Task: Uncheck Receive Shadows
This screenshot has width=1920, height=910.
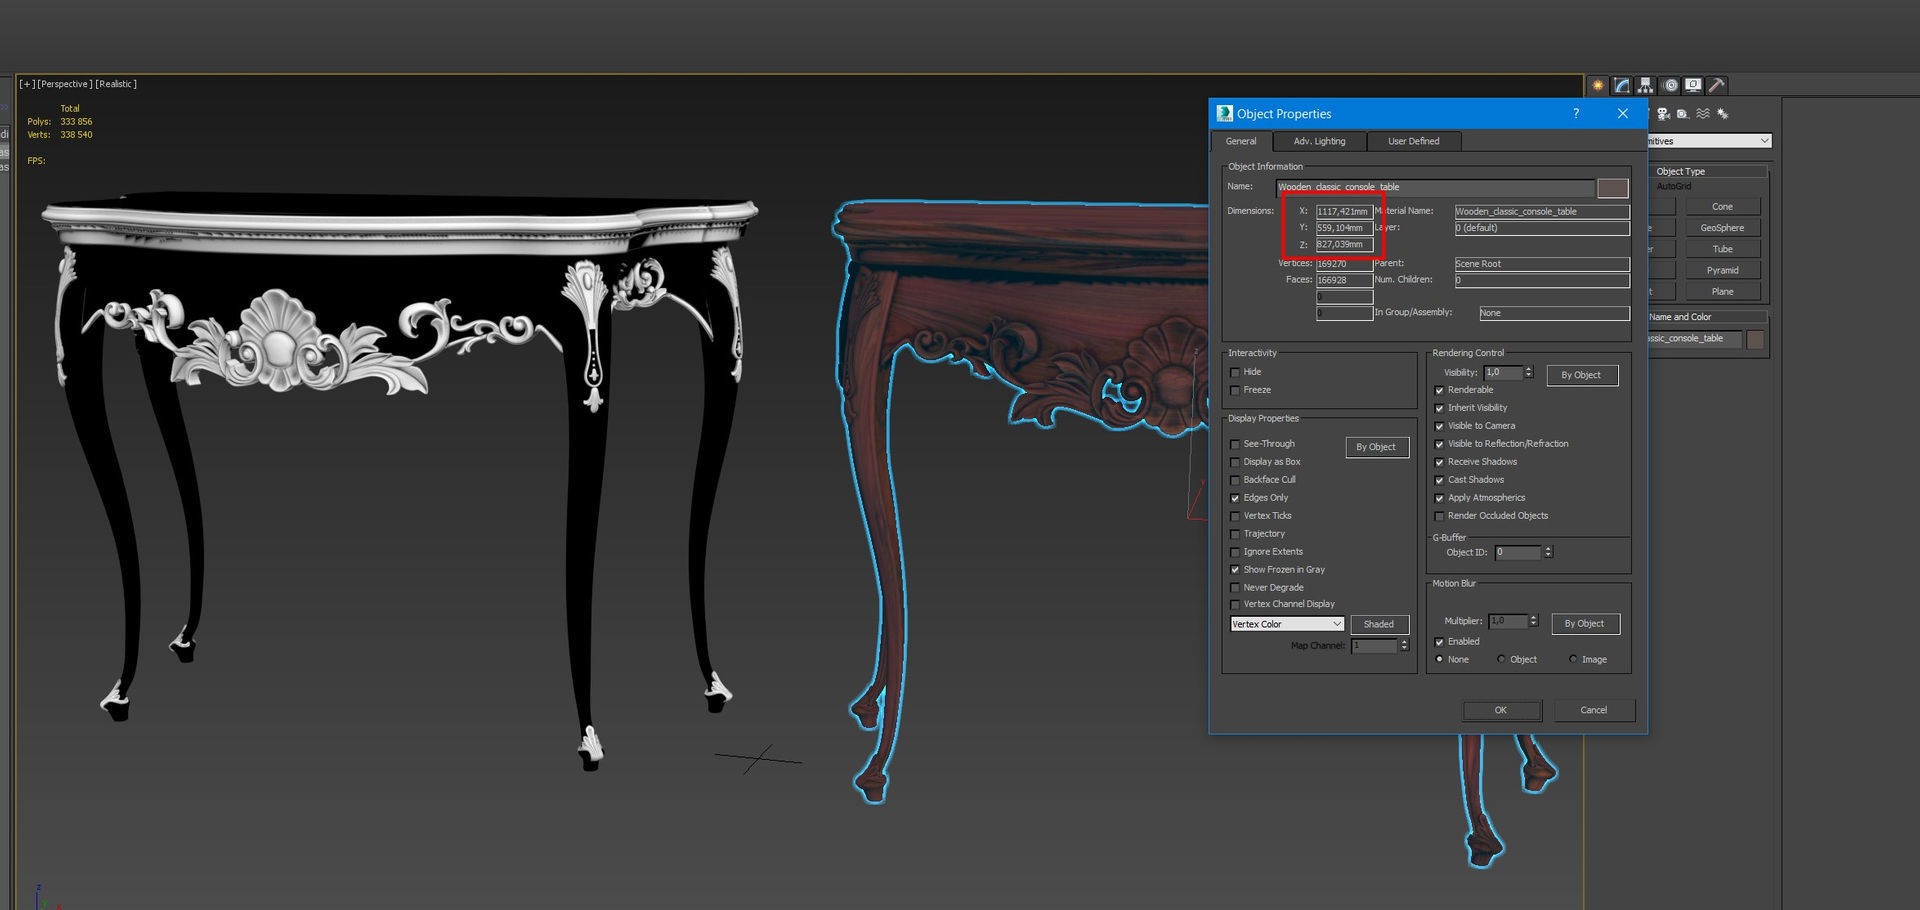Action: pos(1440,462)
